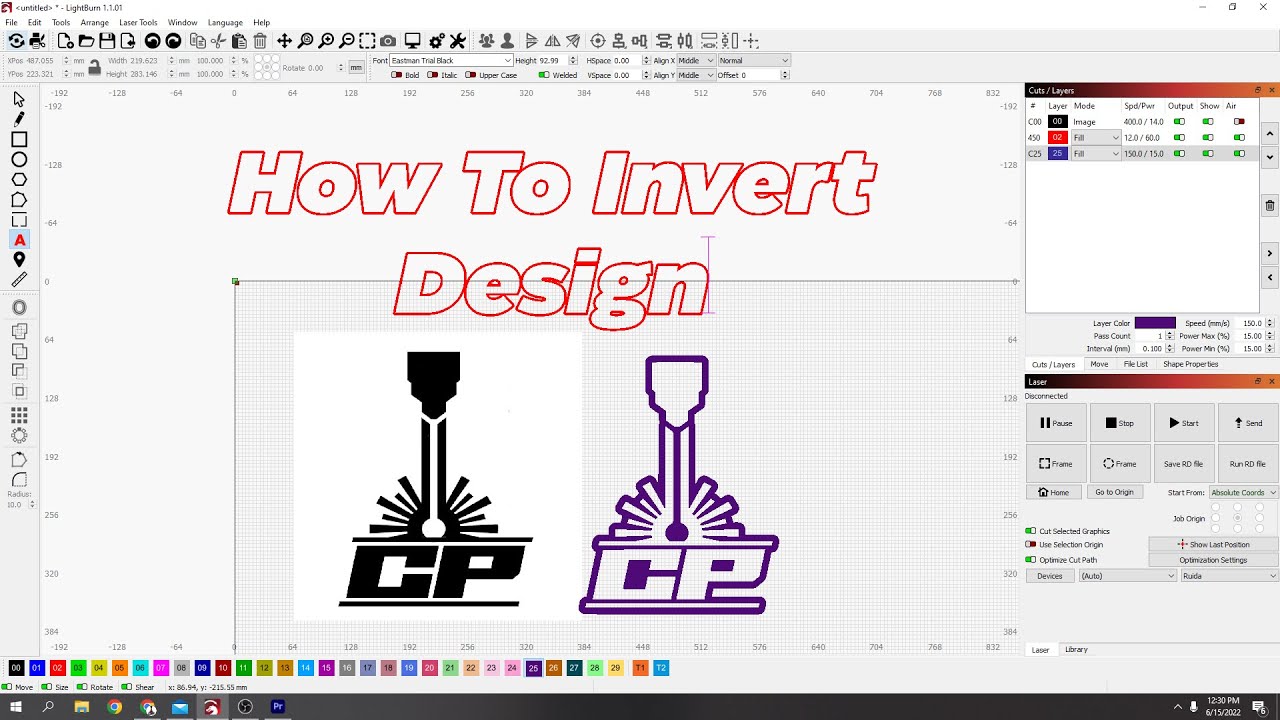Screen dimensions: 1280x720
Task: Toggle the Welded text switch
Action: (x=544, y=75)
